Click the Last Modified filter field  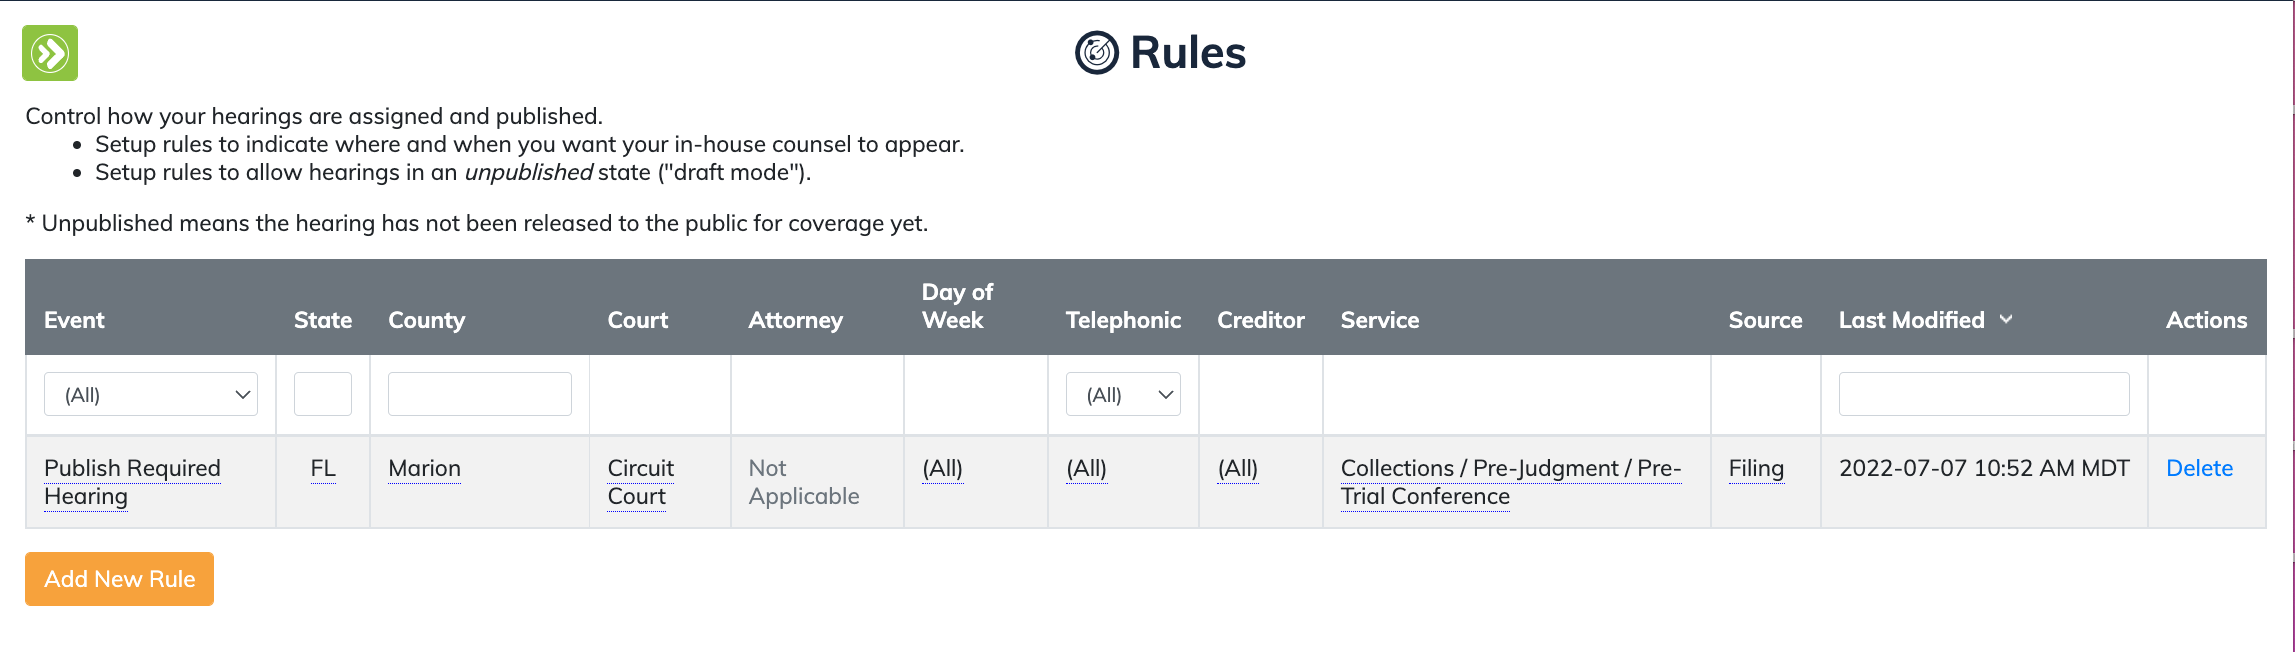pos(1983,394)
